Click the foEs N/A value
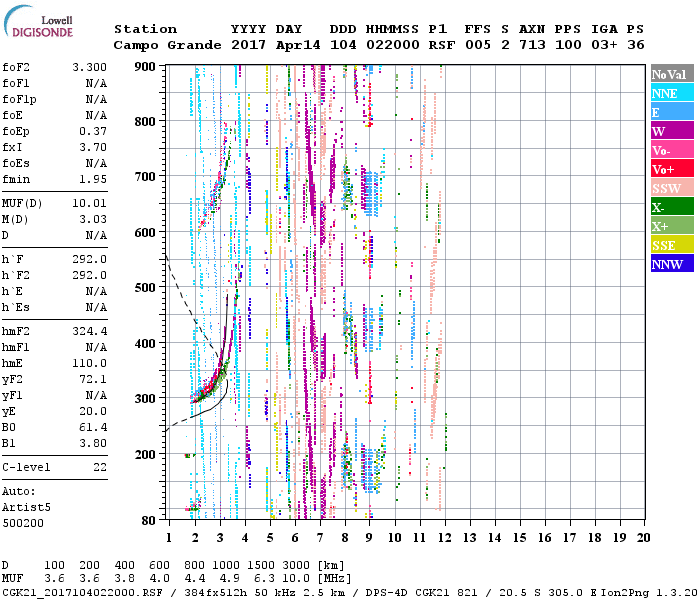 coord(96,163)
